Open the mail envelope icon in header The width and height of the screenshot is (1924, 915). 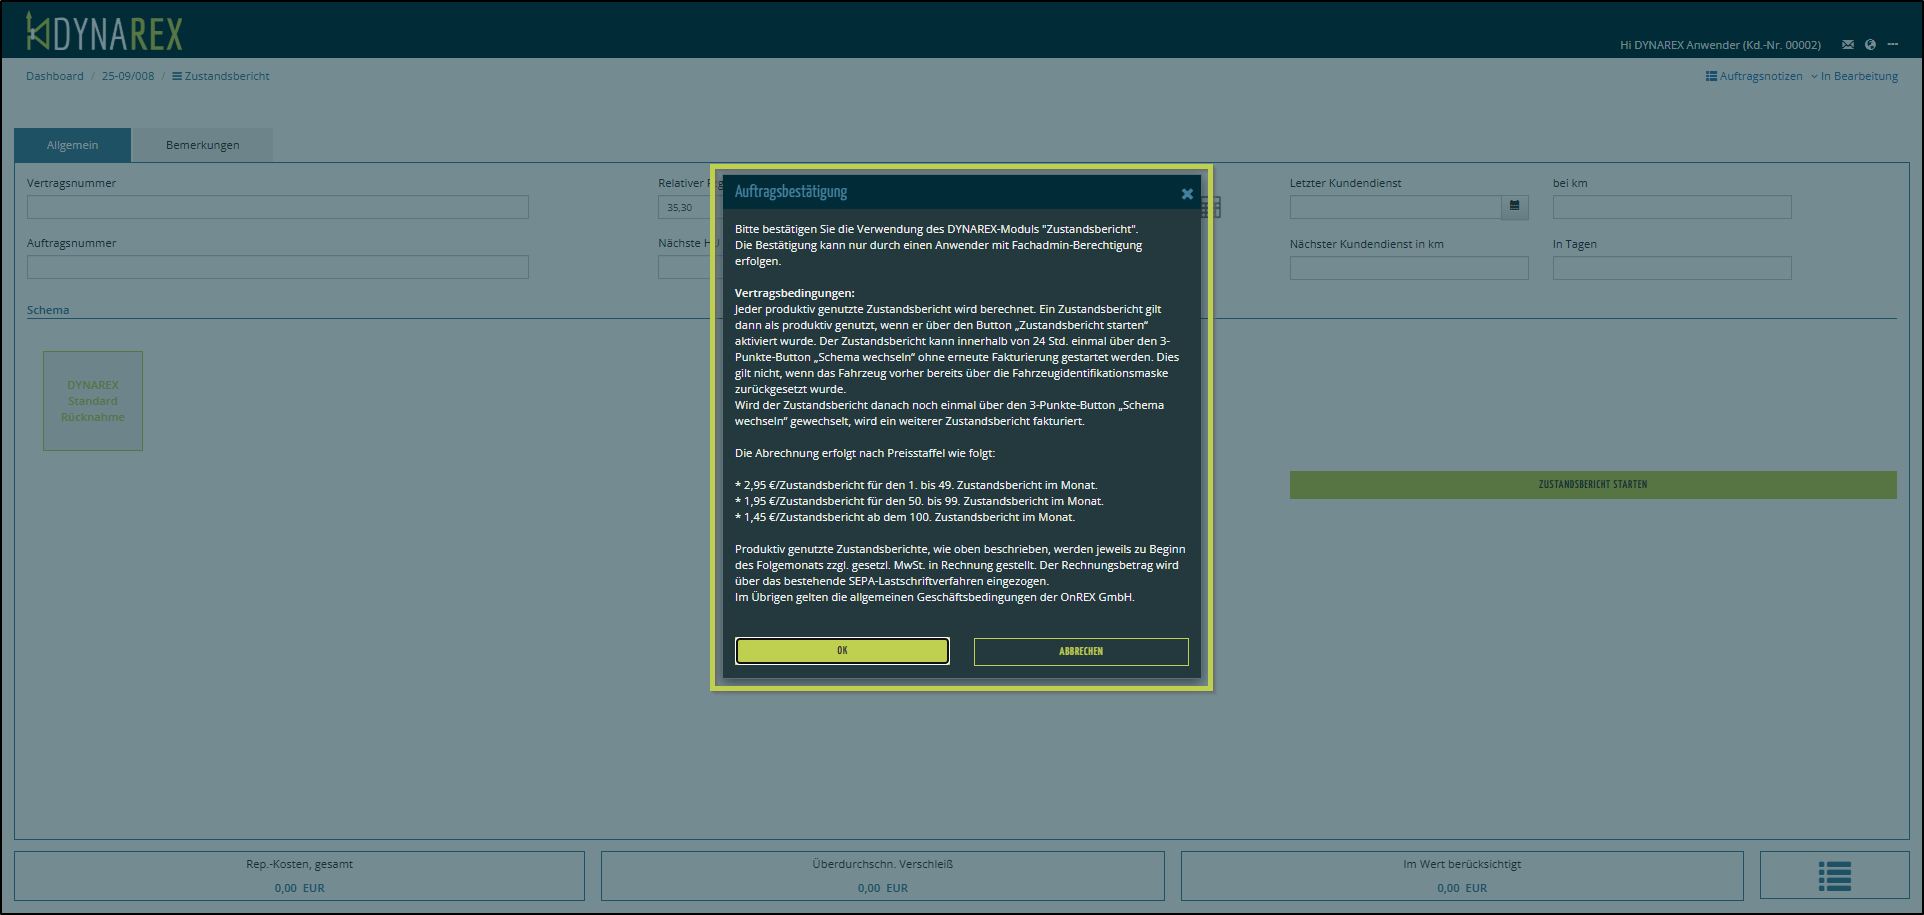click(1847, 45)
